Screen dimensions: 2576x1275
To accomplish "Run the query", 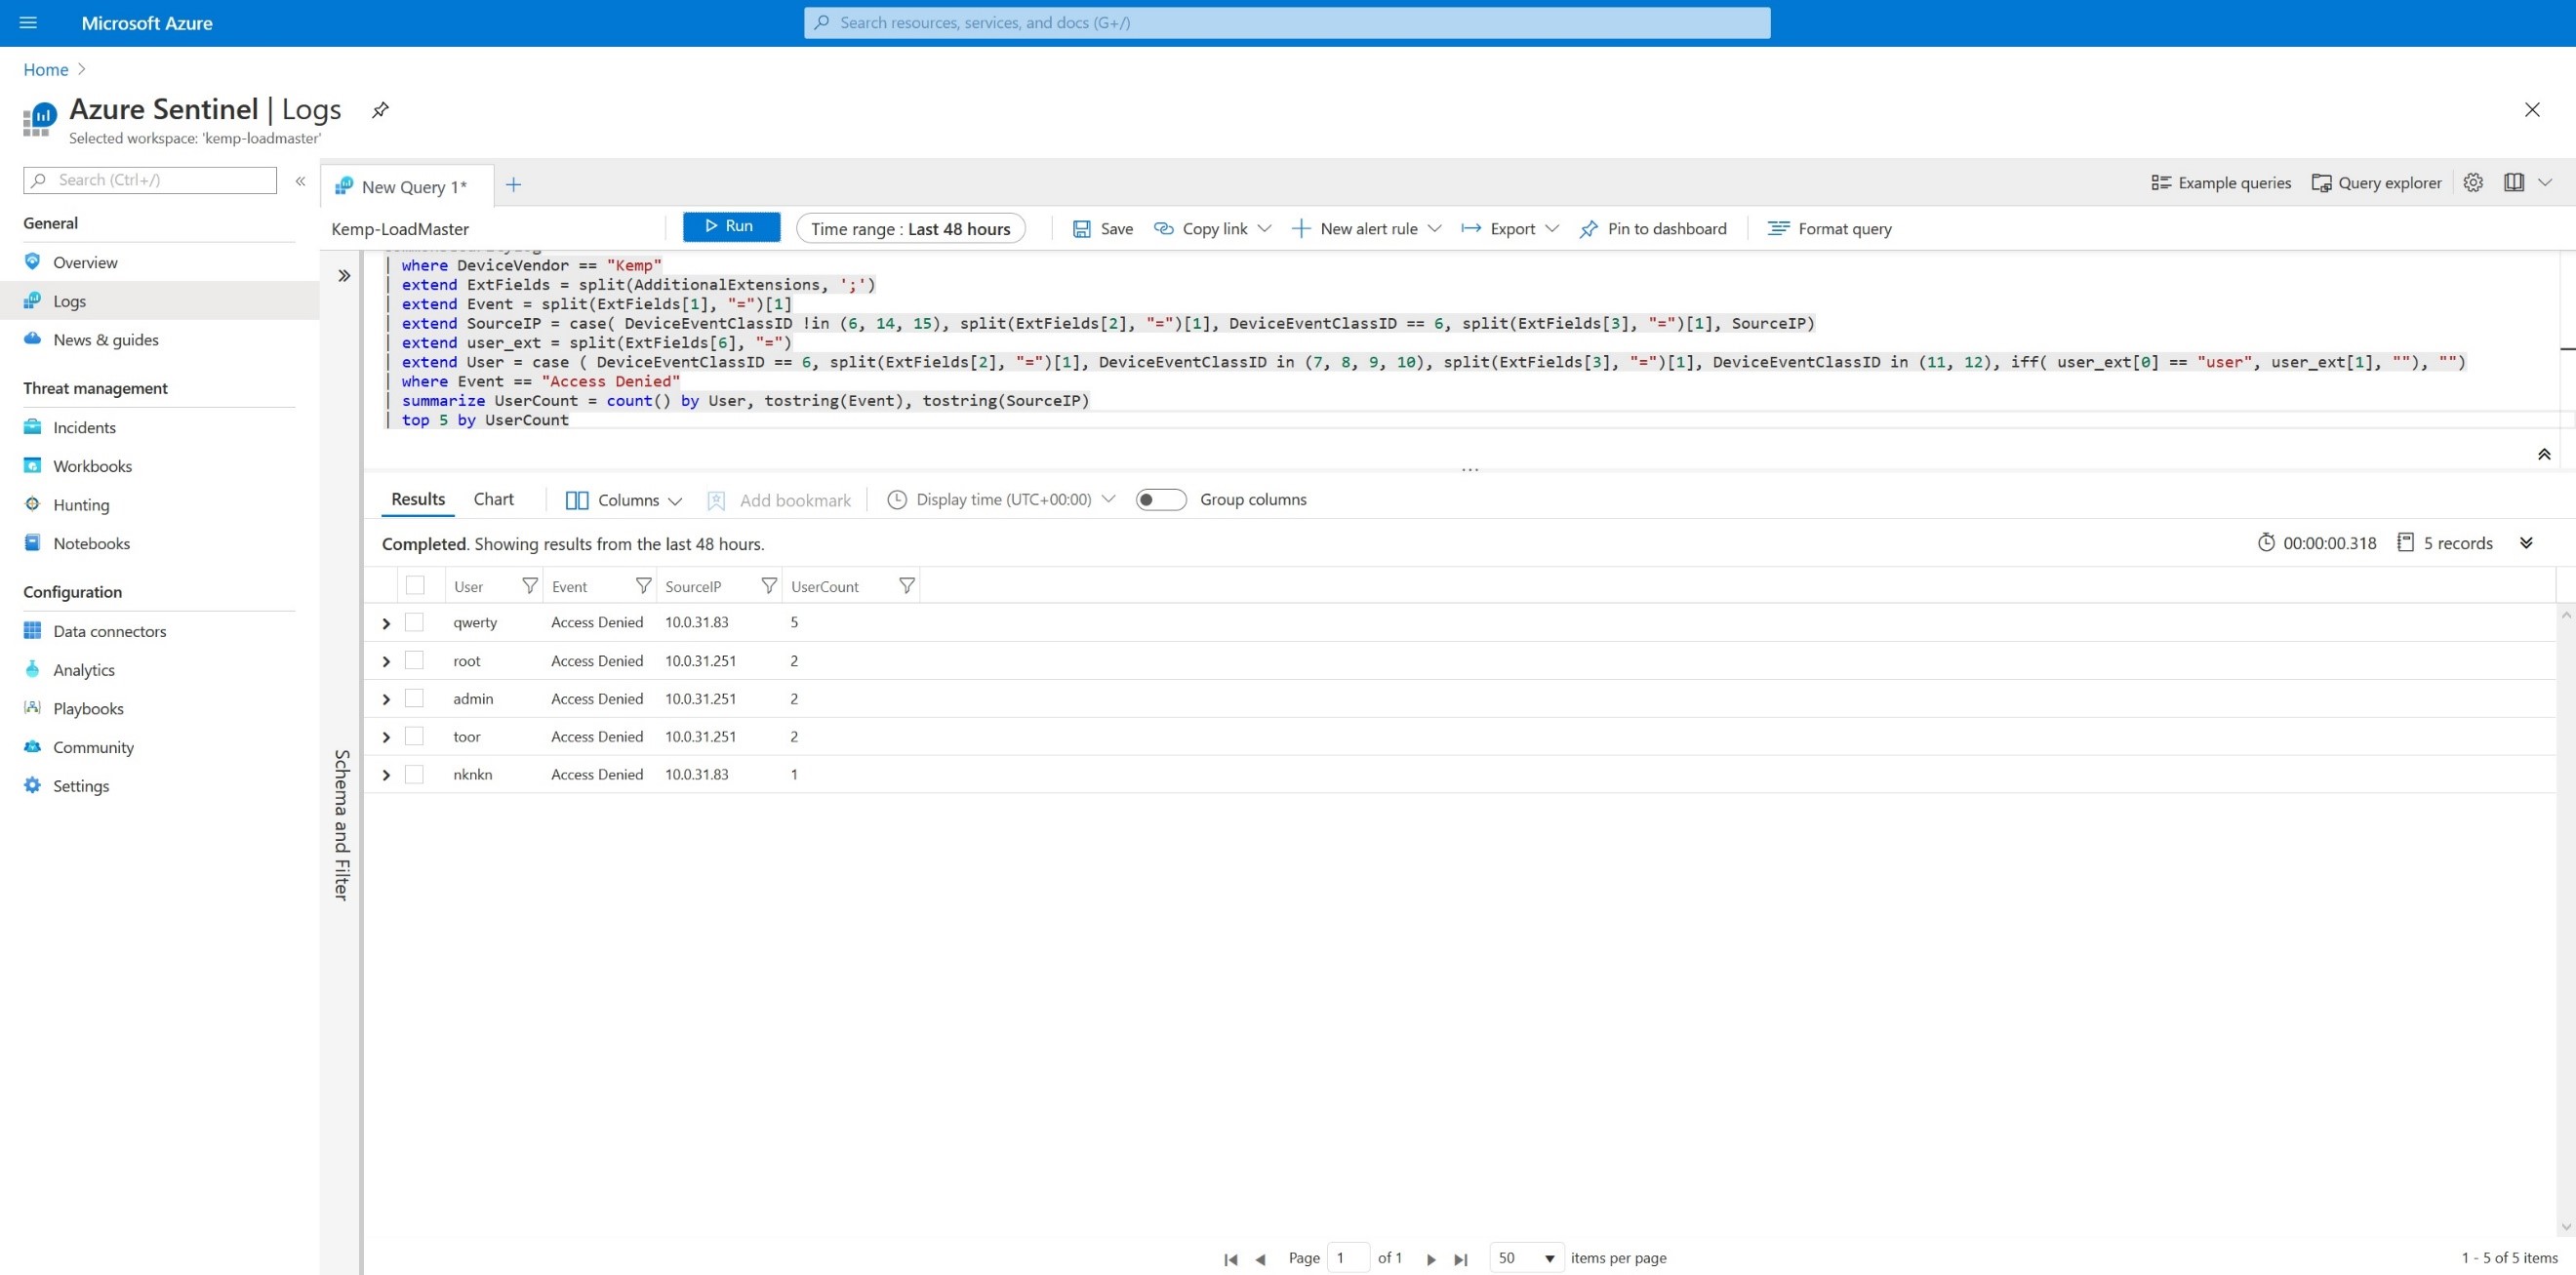I will click(x=730, y=227).
